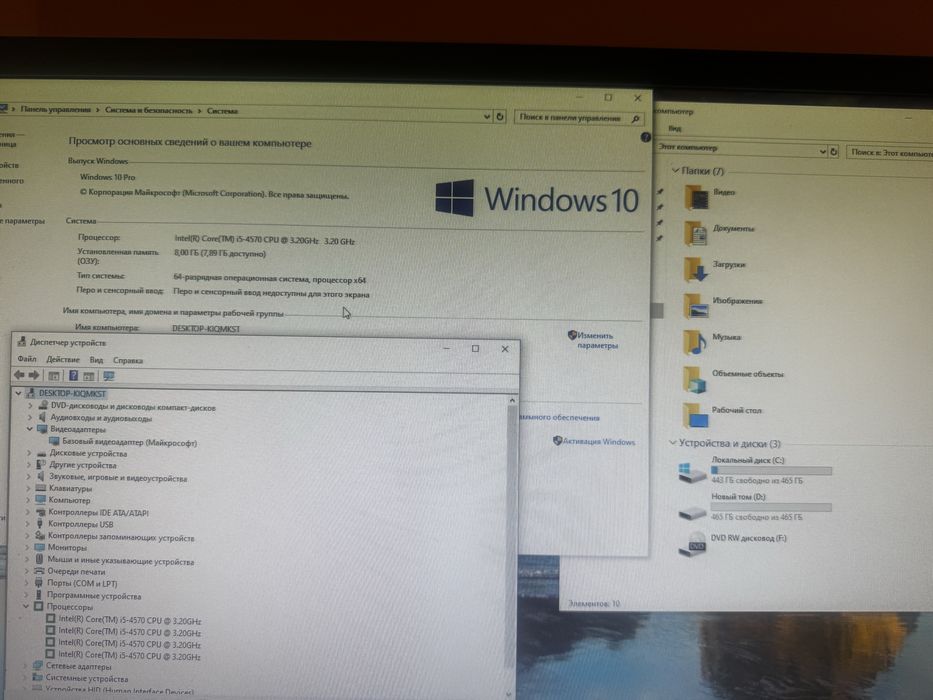Click the Новый том (D:) usage bar

point(771,507)
